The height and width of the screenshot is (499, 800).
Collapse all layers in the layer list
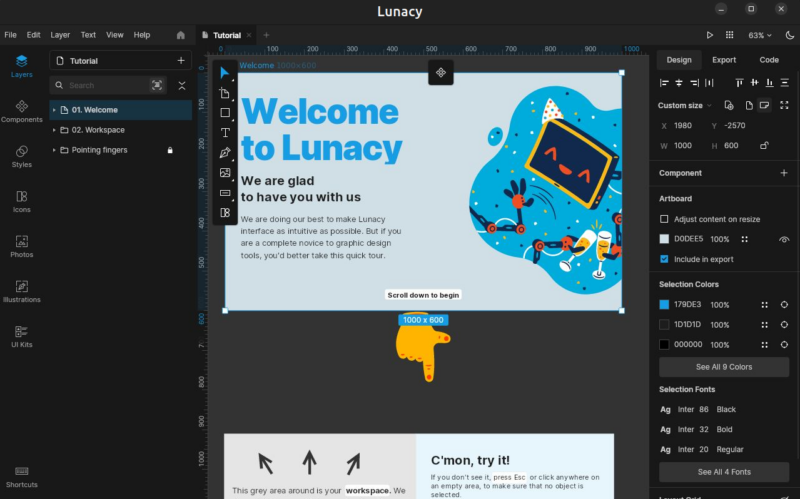pos(182,86)
